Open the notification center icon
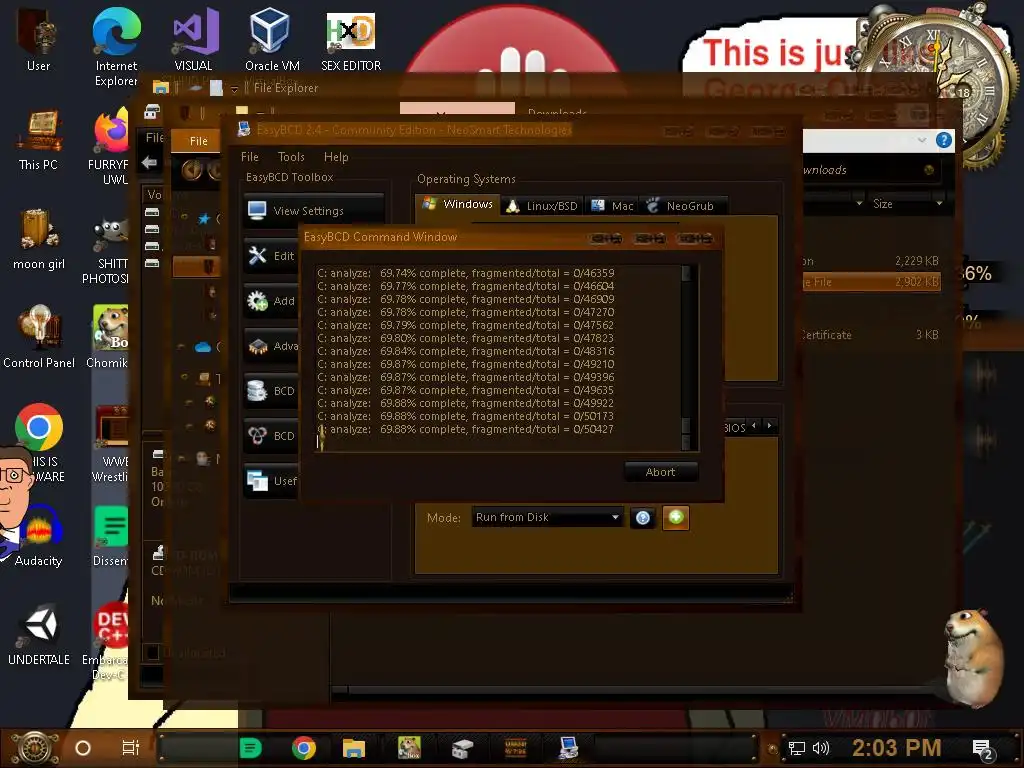 (x=982, y=749)
